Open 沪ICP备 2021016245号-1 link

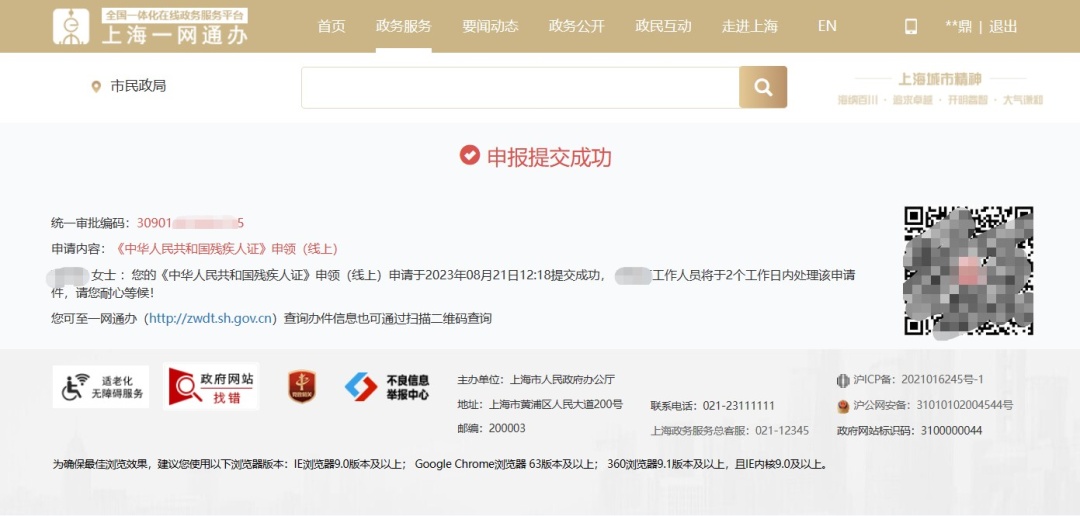(918, 380)
